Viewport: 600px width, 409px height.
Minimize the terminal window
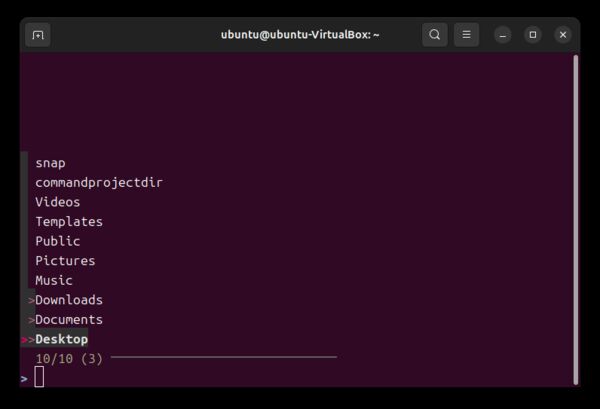click(503, 35)
